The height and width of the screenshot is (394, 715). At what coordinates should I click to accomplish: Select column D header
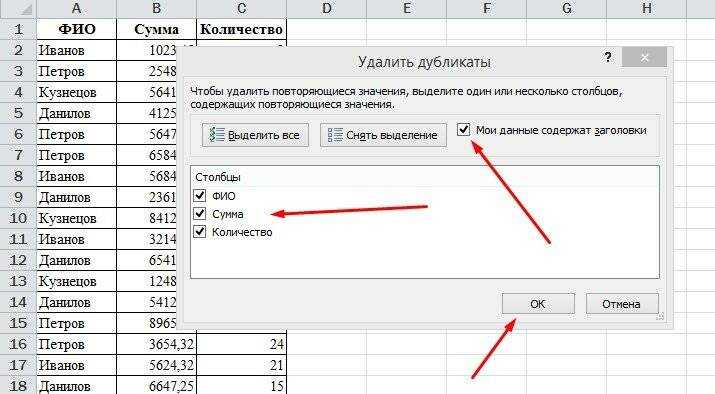pos(326,9)
